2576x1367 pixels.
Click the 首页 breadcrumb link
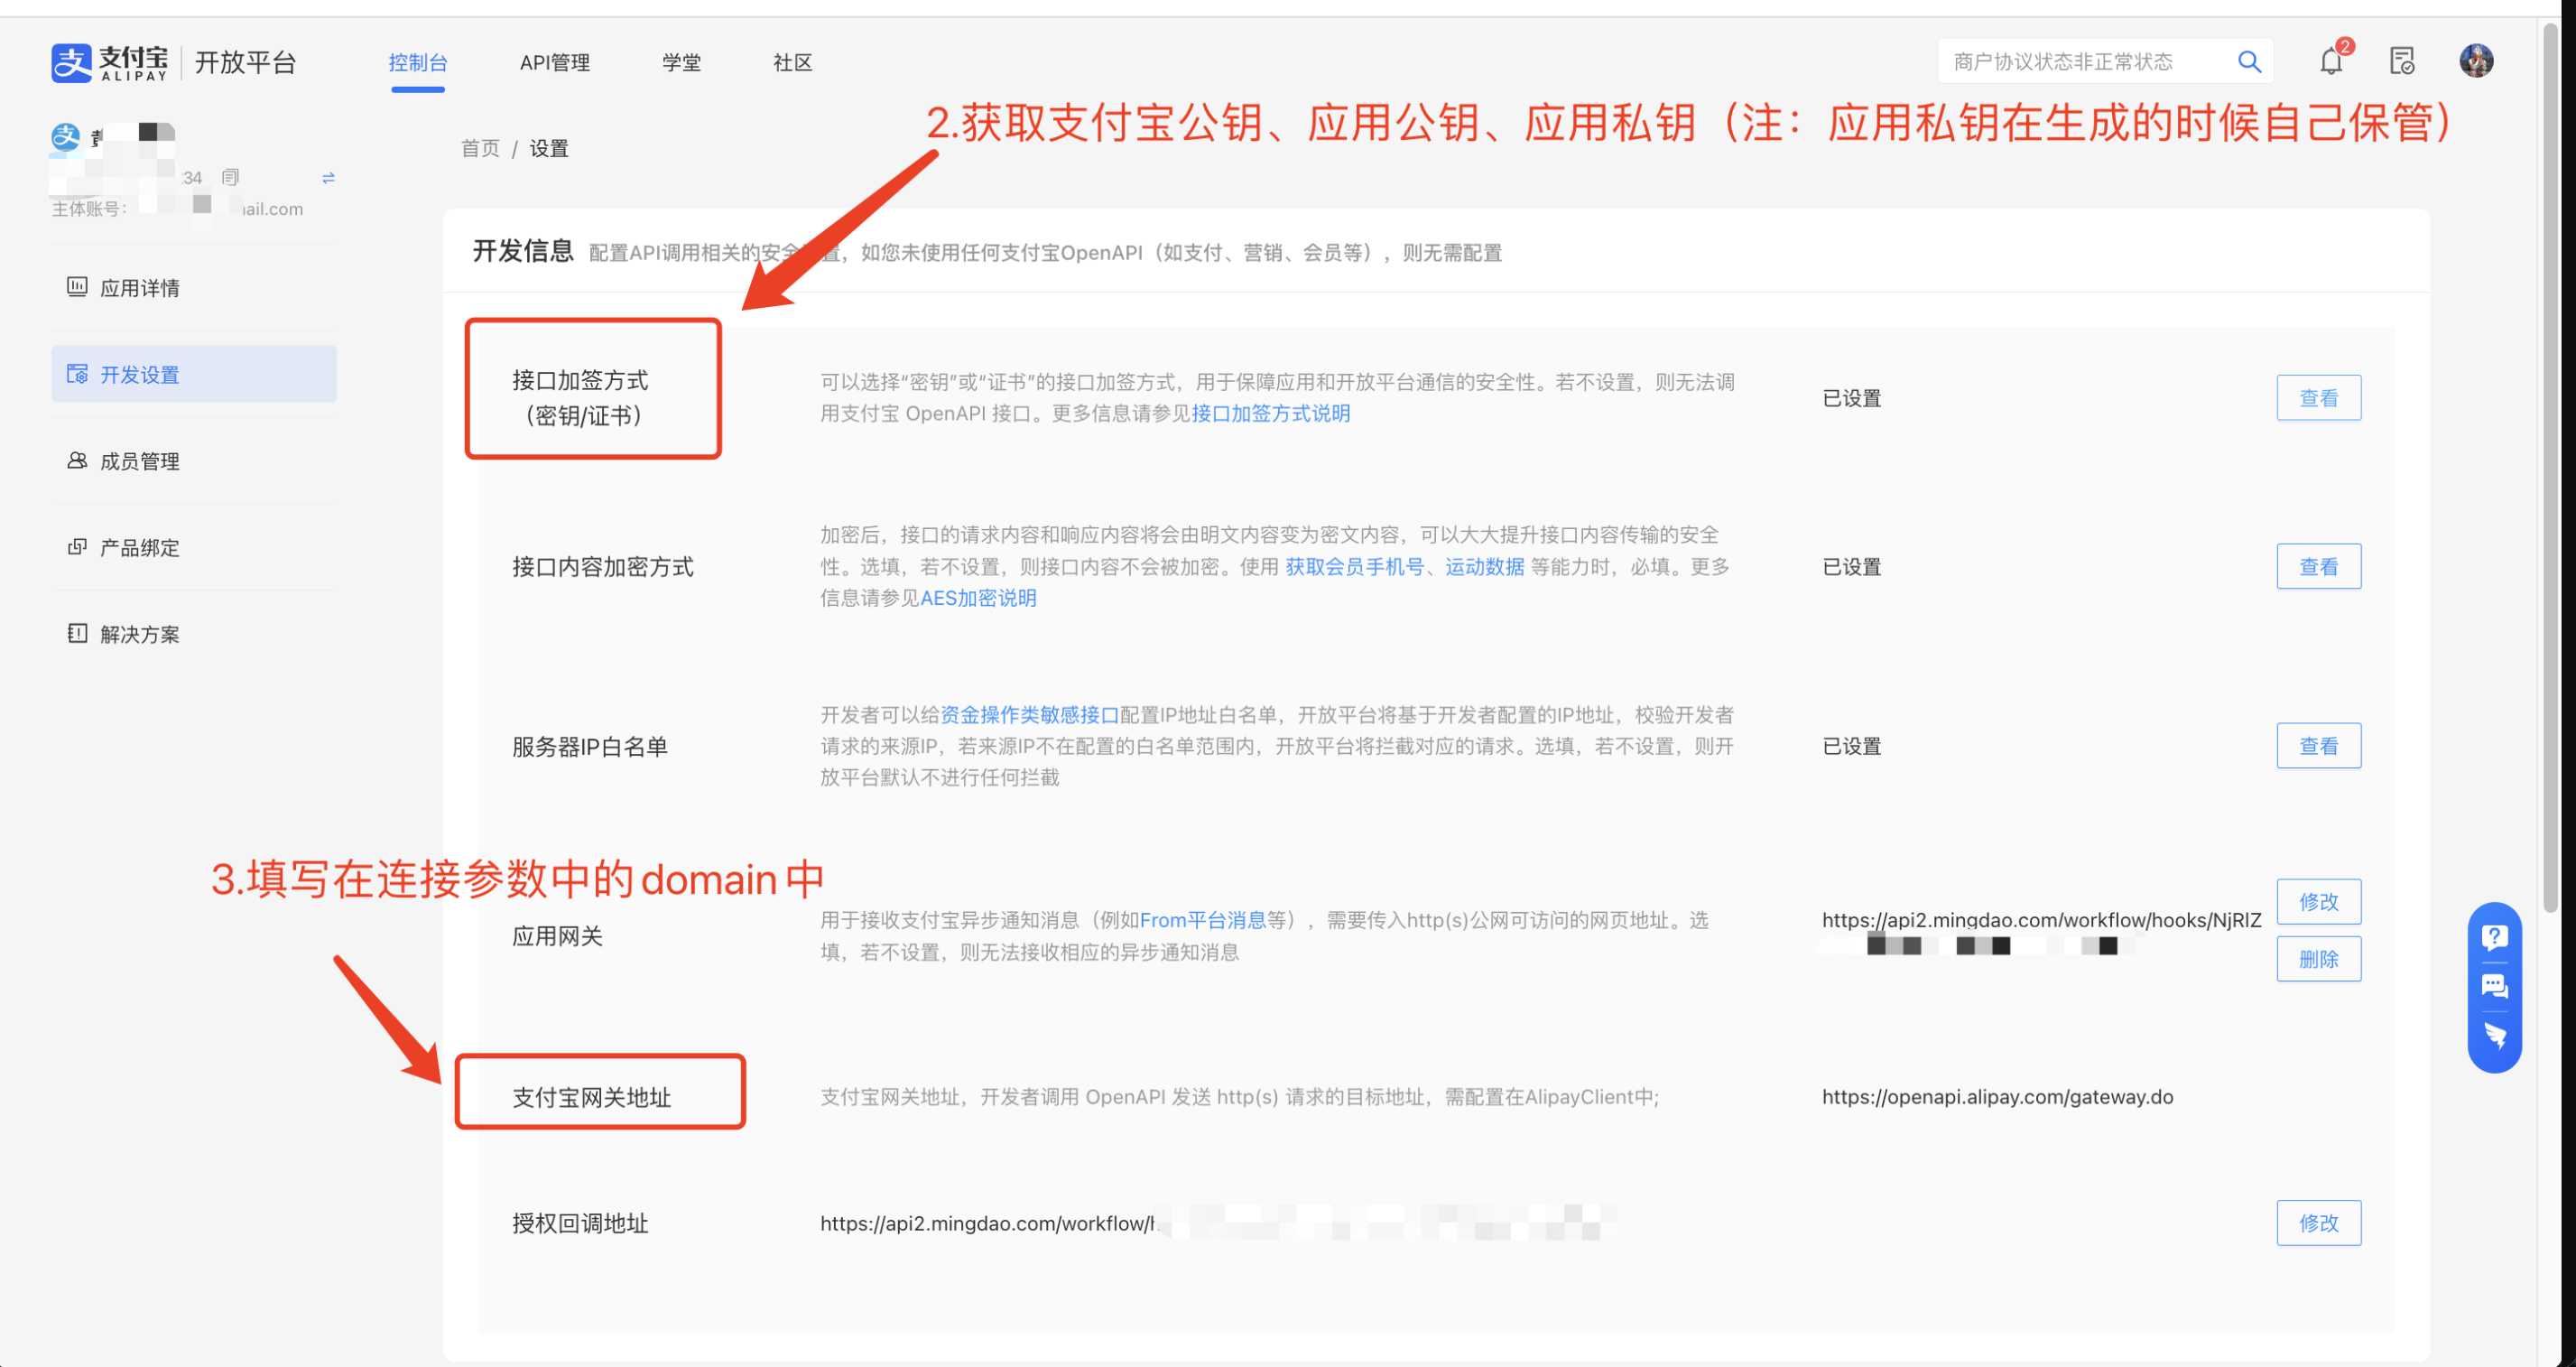[x=480, y=149]
